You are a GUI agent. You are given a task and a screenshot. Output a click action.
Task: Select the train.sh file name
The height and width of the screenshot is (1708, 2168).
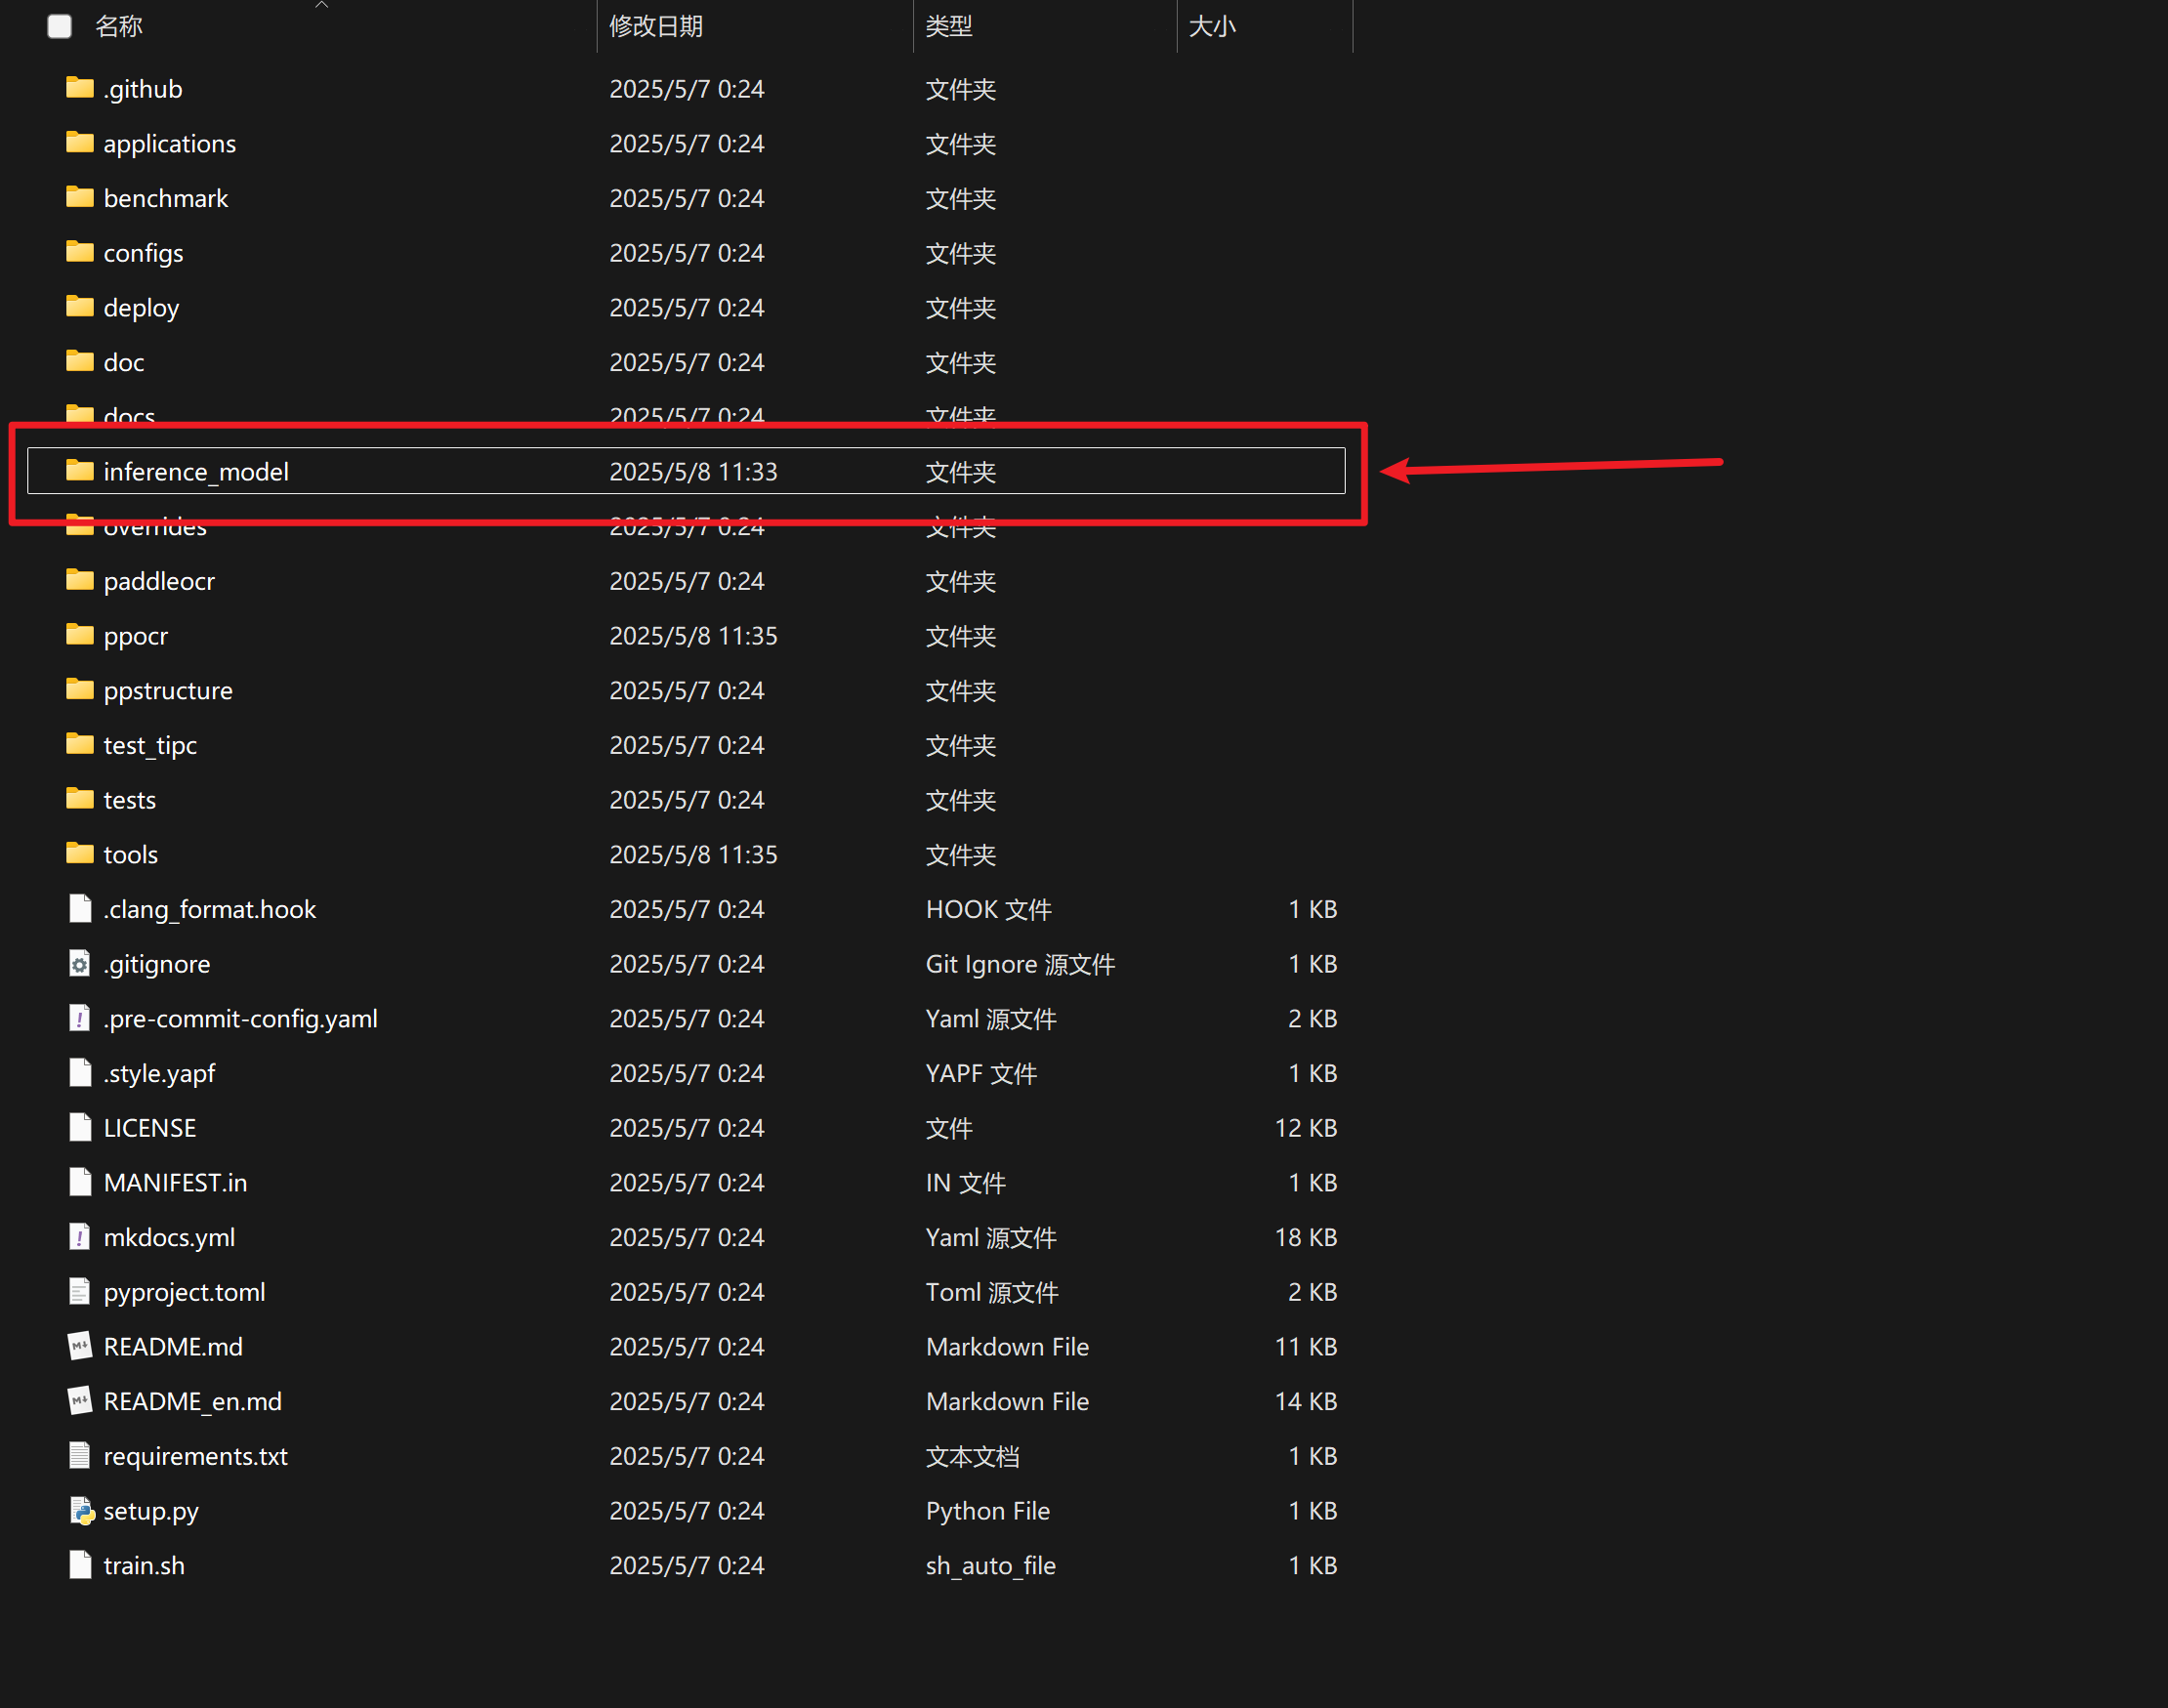tap(144, 1565)
